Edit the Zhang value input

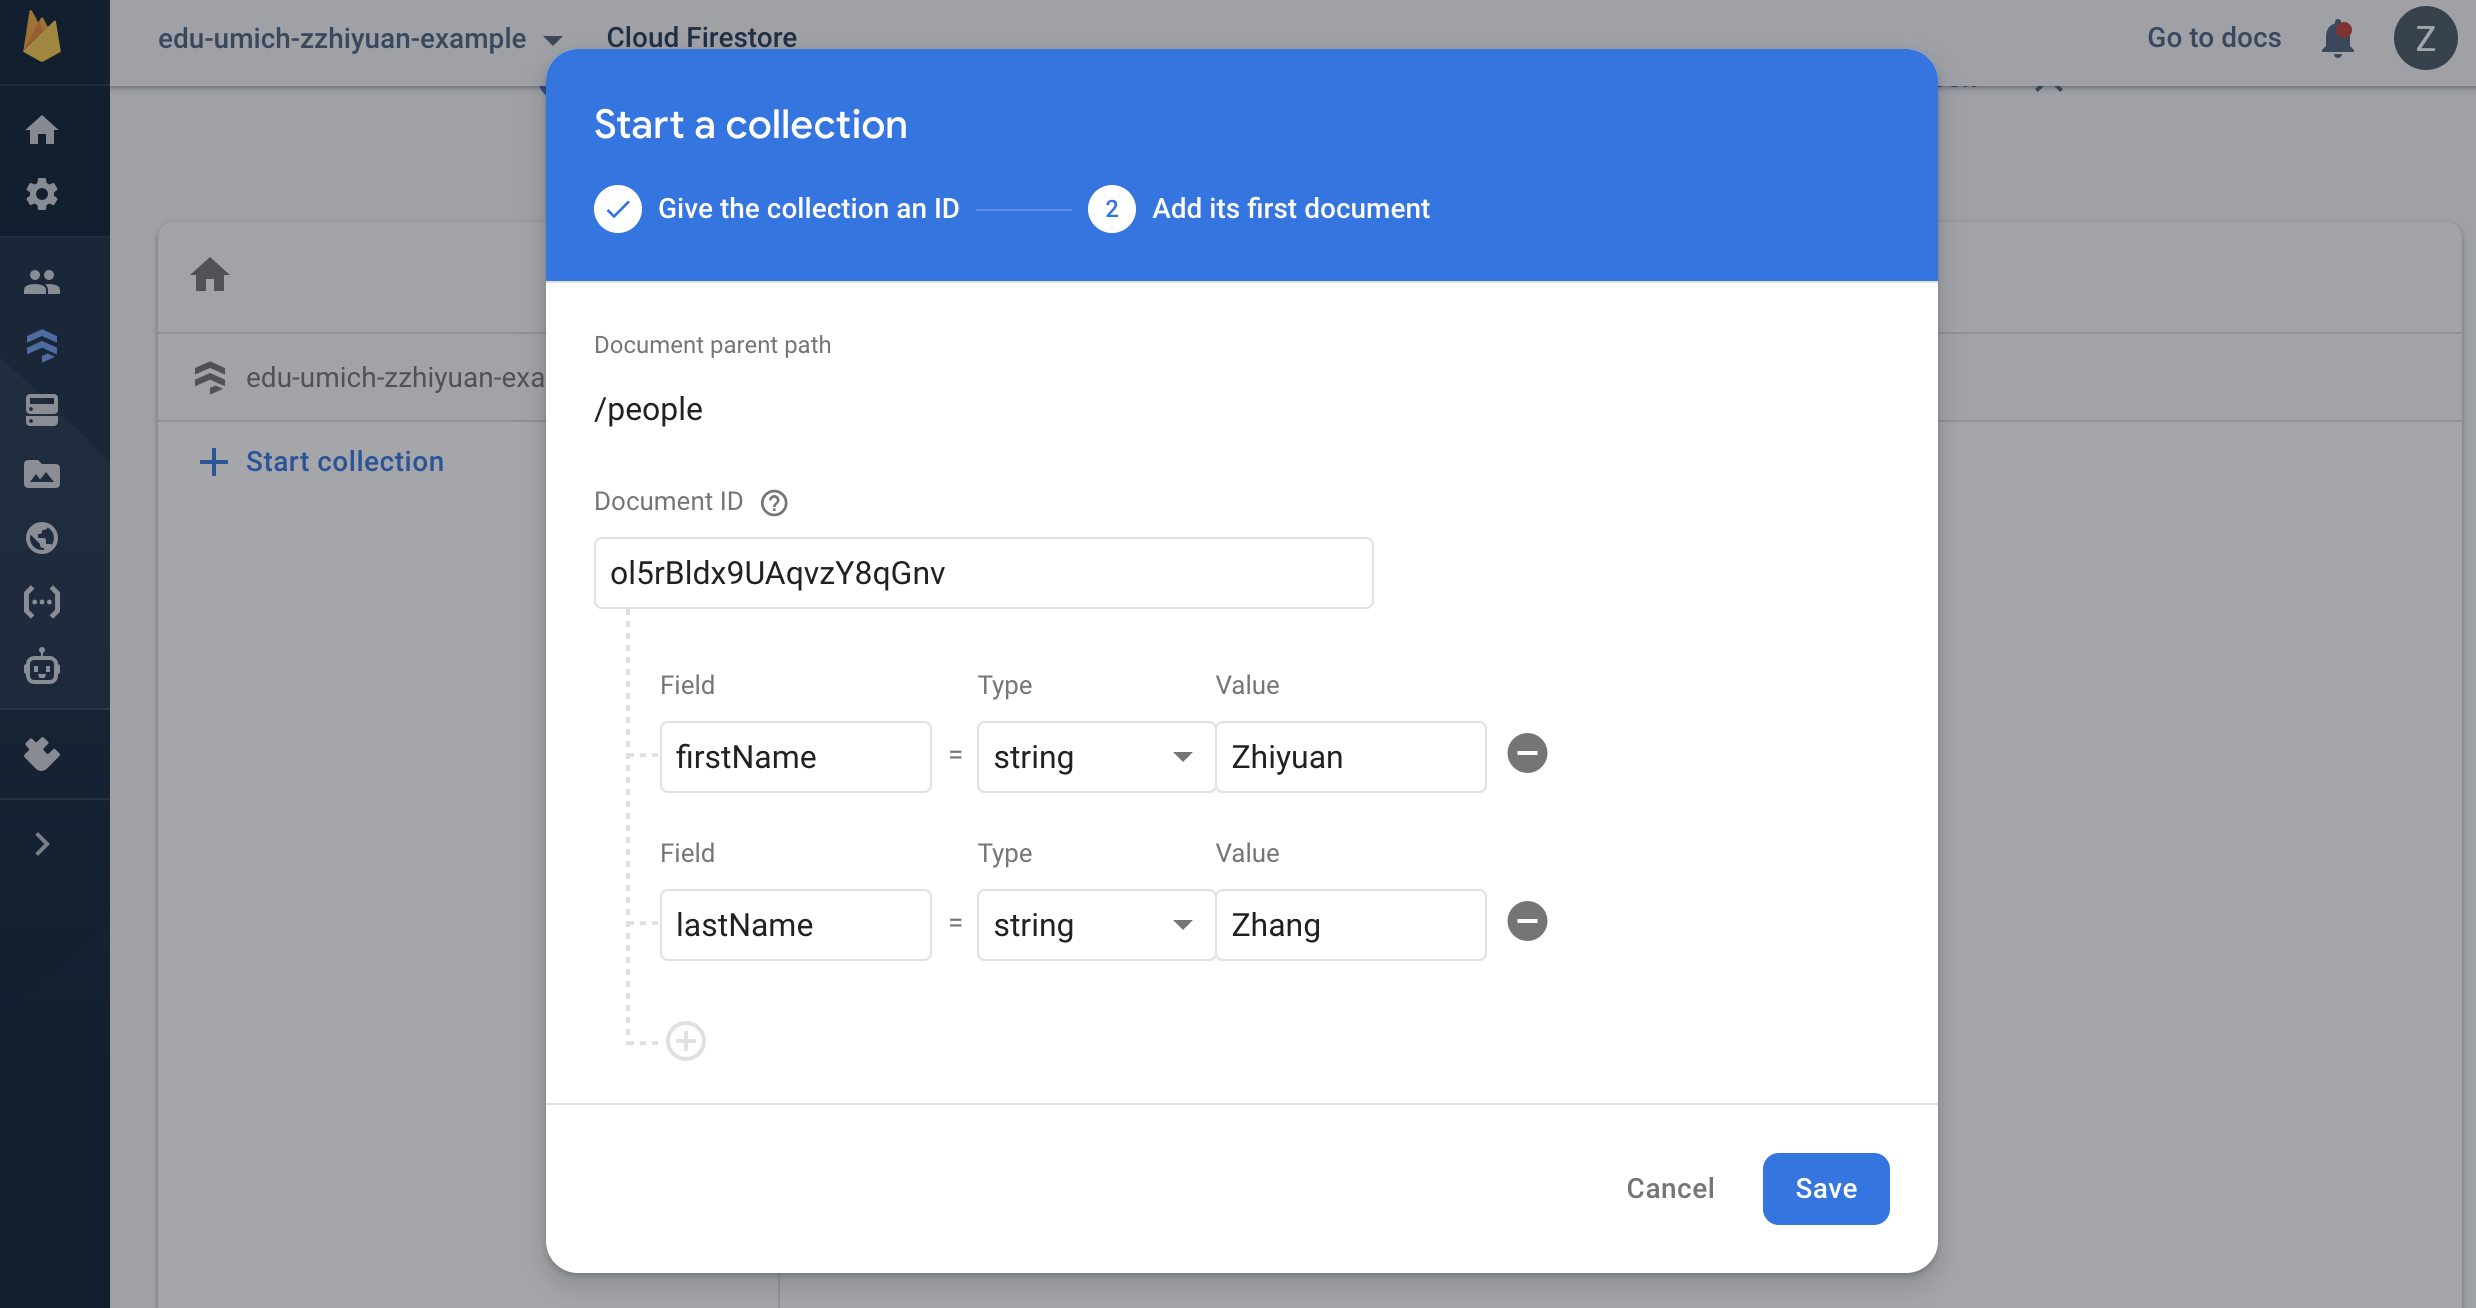click(1351, 925)
